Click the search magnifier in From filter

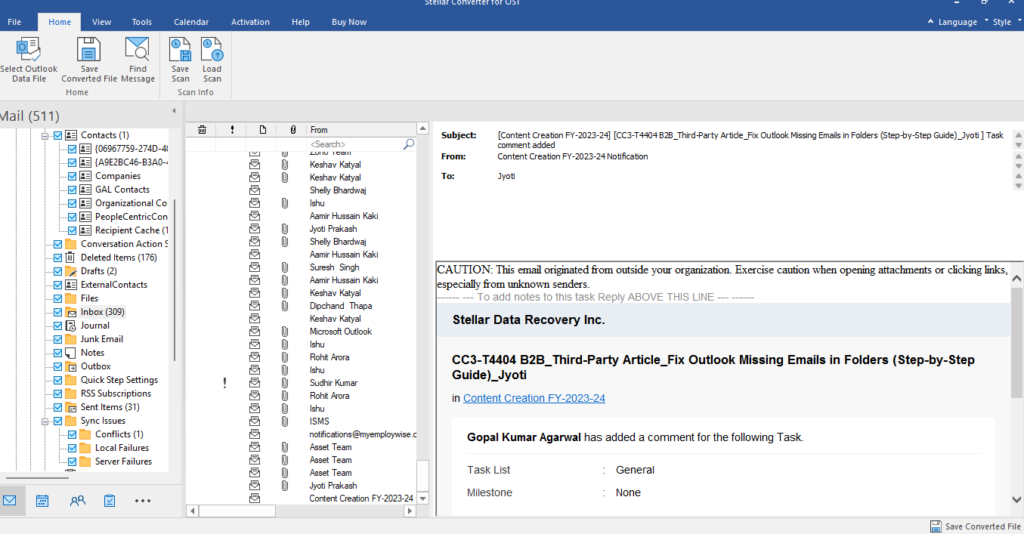pos(409,144)
